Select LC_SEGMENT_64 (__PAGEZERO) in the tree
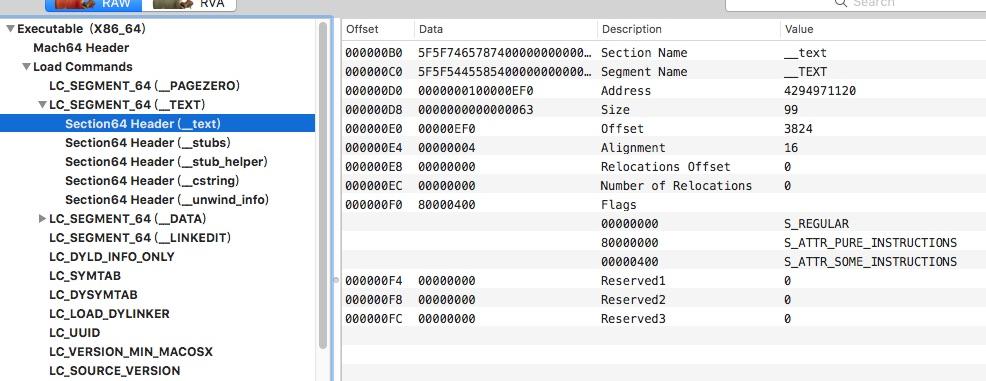The width and height of the screenshot is (986, 381). pyautogui.click(x=144, y=86)
